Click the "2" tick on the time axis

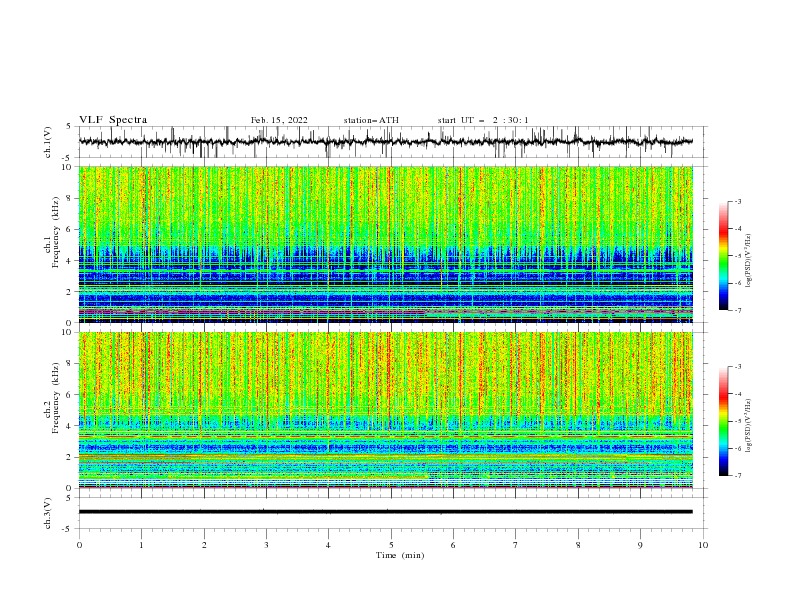204,545
